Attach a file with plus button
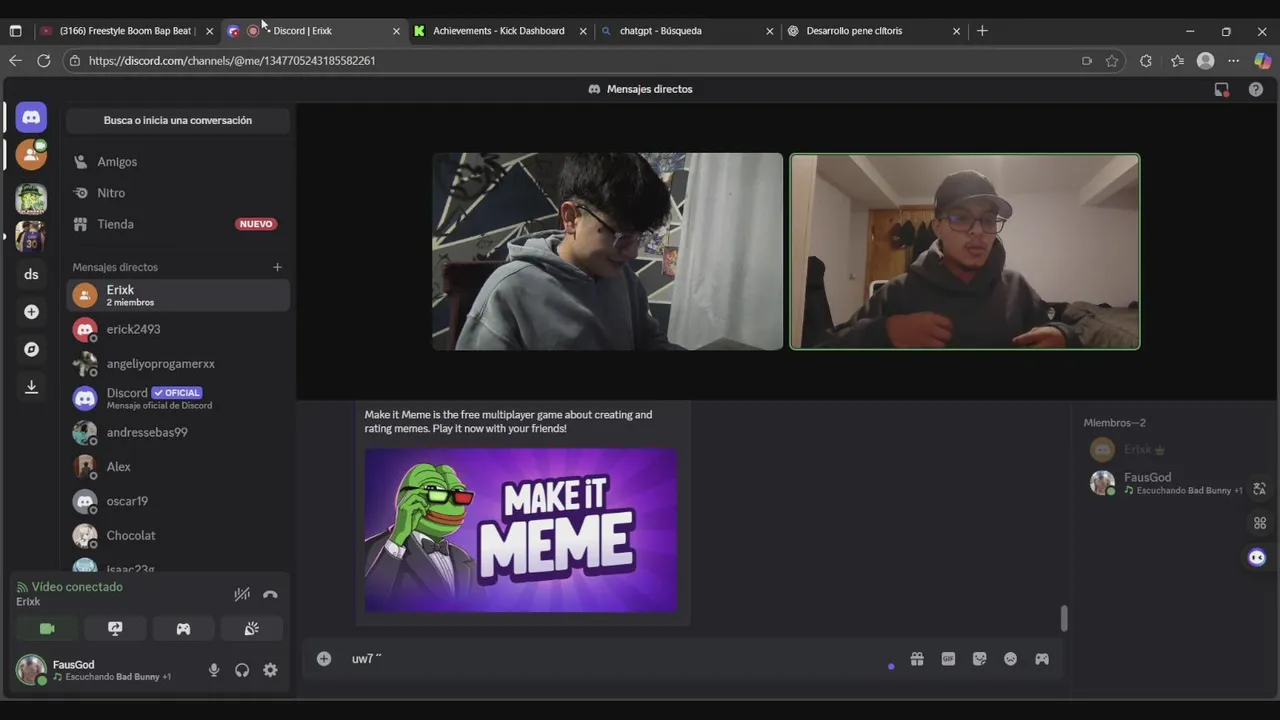 tap(324, 658)
